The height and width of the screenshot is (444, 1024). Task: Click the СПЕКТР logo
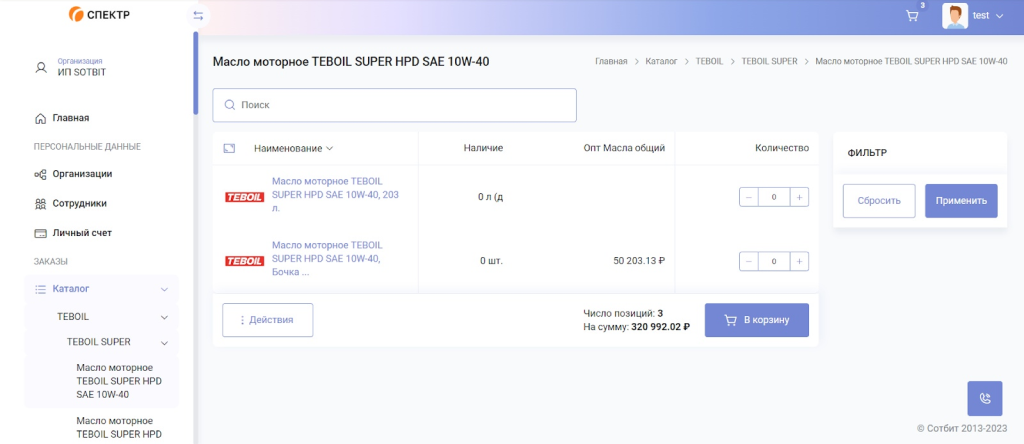(99, 14)
